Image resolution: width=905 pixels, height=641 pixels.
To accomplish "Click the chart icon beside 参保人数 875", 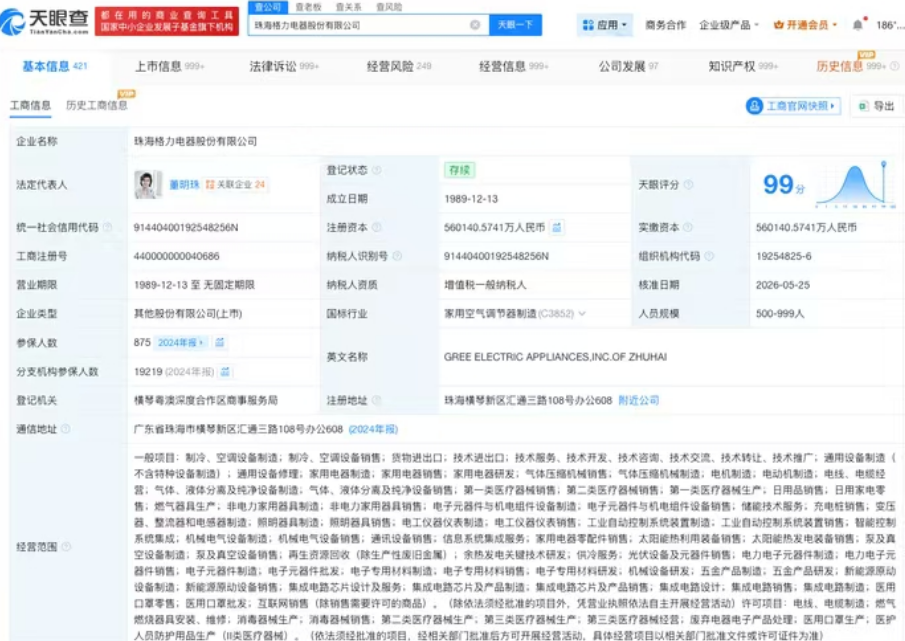I will (x=219, y=343).
